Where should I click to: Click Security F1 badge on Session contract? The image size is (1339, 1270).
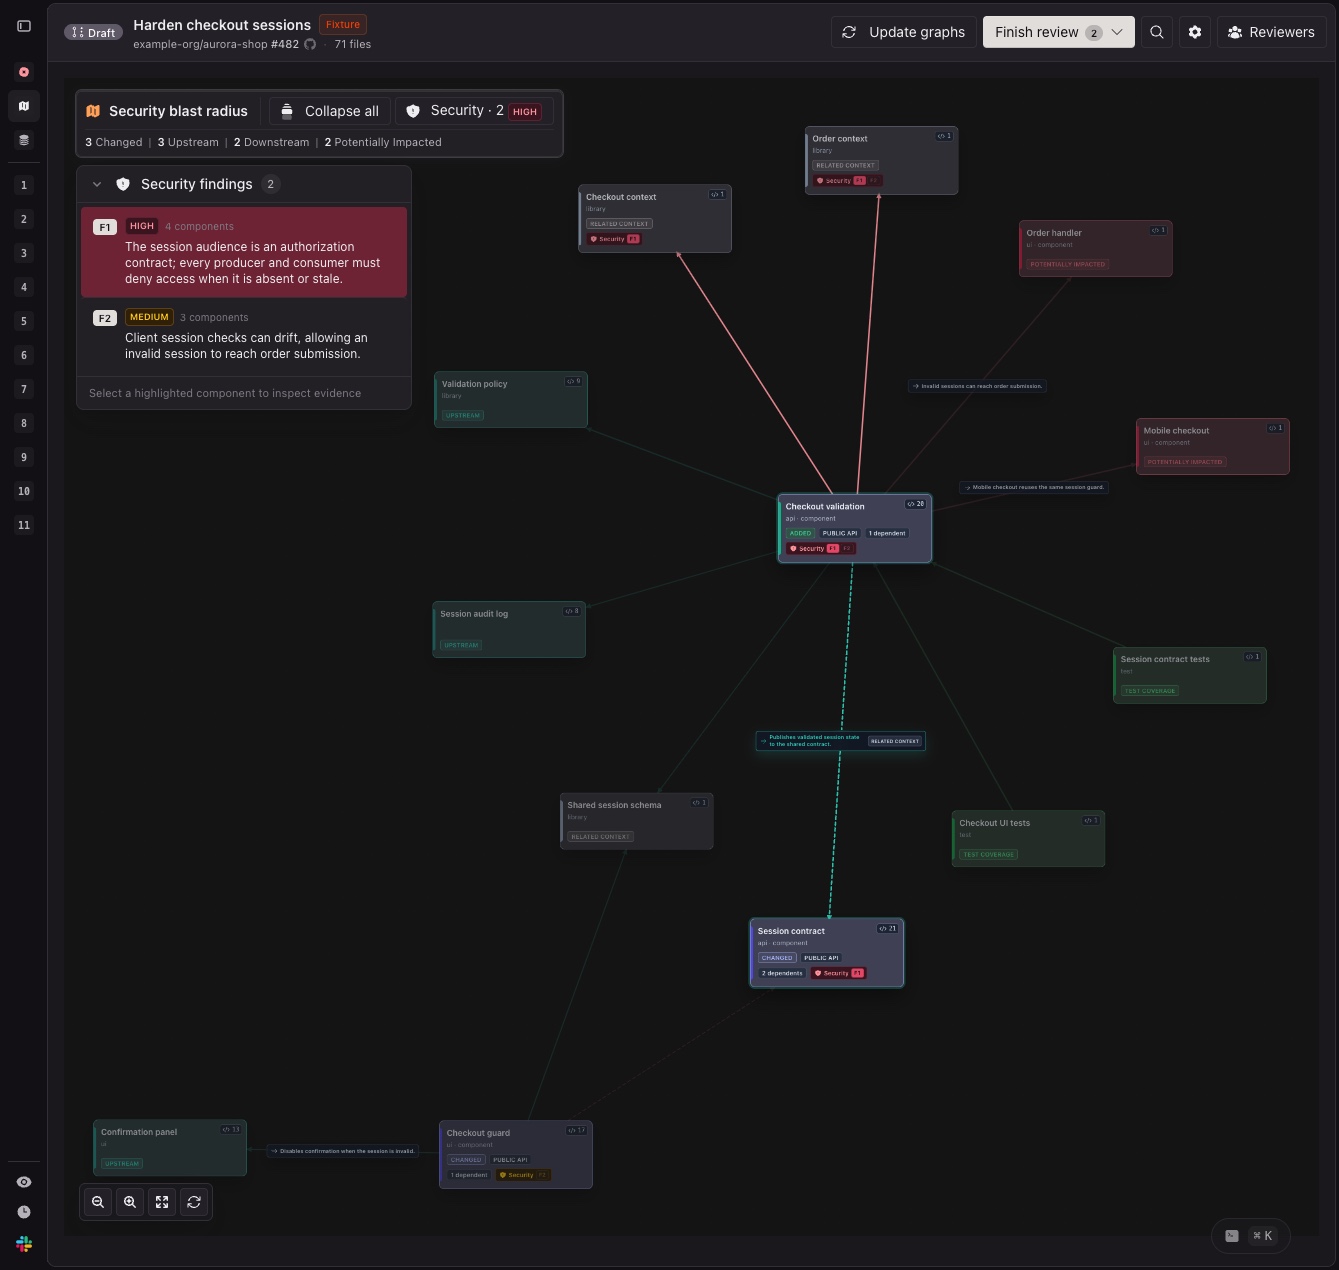[x=838, y=973]
